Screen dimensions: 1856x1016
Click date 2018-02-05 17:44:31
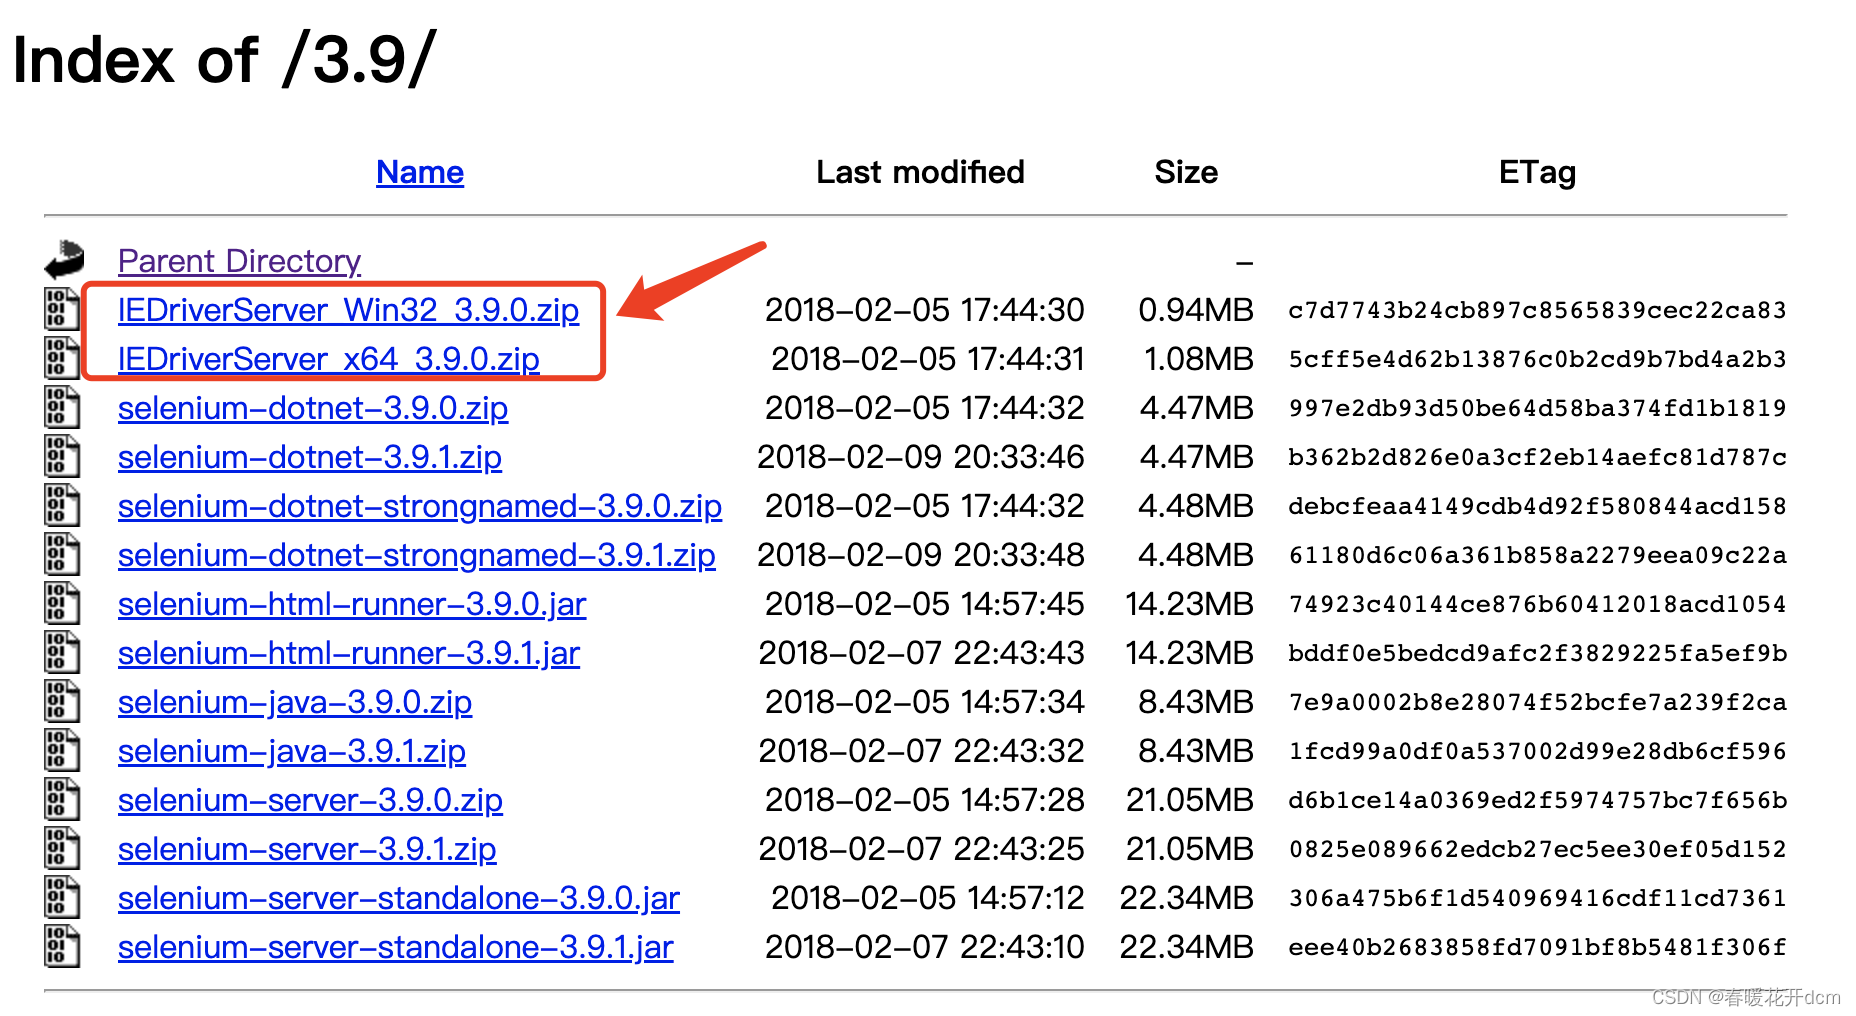click(928, 359)
